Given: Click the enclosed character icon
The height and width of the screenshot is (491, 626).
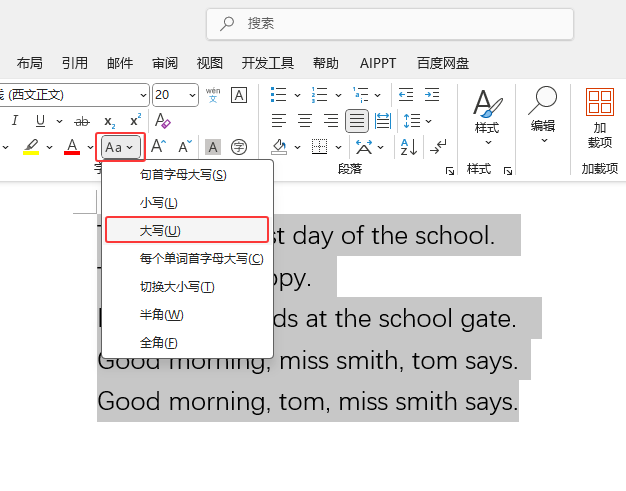Looking at the screenshot, I should pos(239,147).
